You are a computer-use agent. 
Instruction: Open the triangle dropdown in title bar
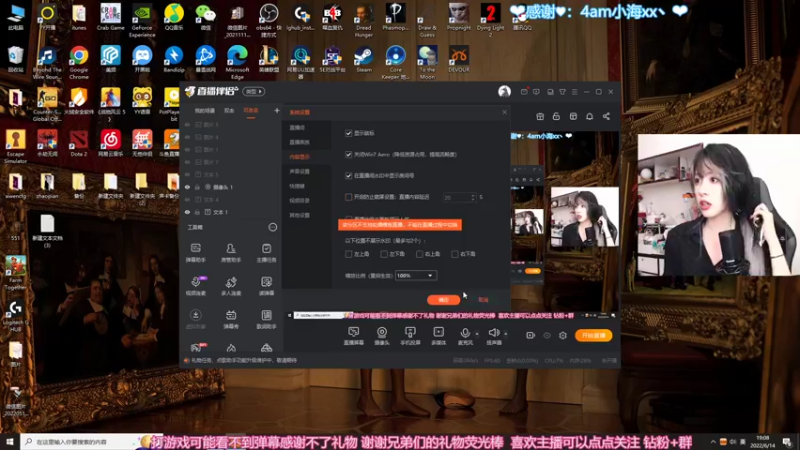(x=562, y=92)
